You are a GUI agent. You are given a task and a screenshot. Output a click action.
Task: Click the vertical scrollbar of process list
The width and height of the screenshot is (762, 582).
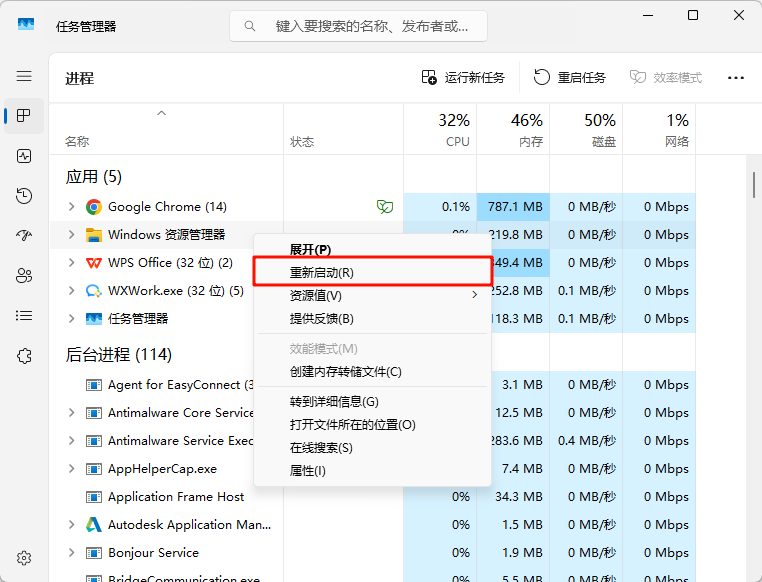point(752,185)
